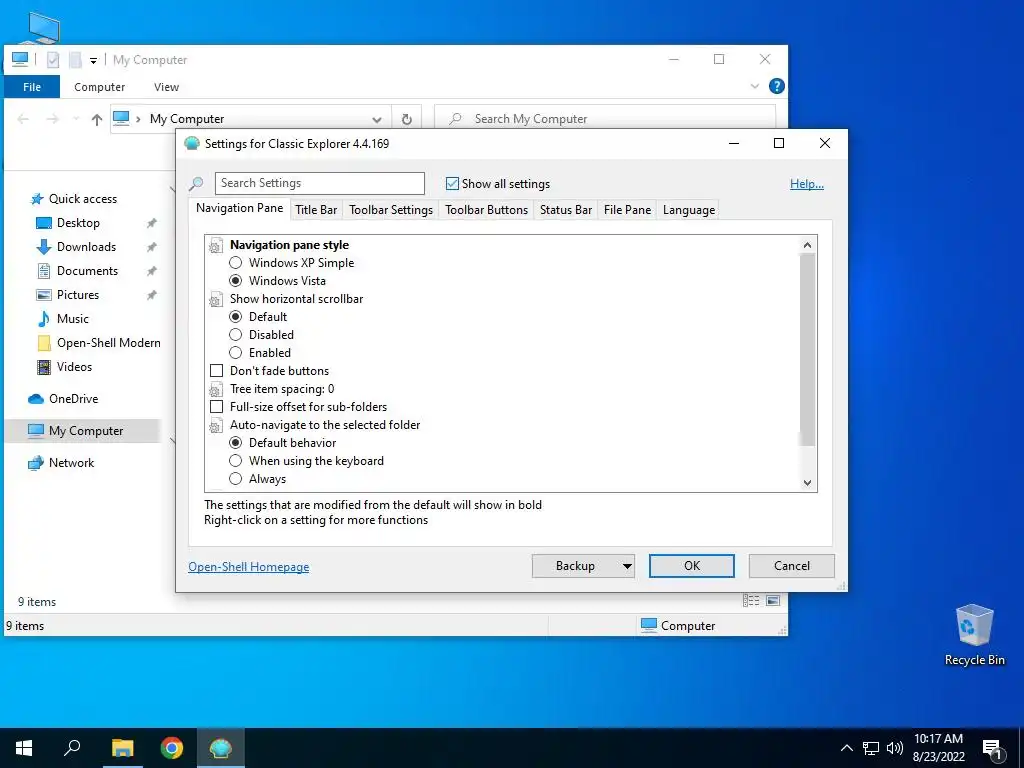Click the Cancel button
The height and width of the screenshot is (768, 1024).
tap(792, 566)
